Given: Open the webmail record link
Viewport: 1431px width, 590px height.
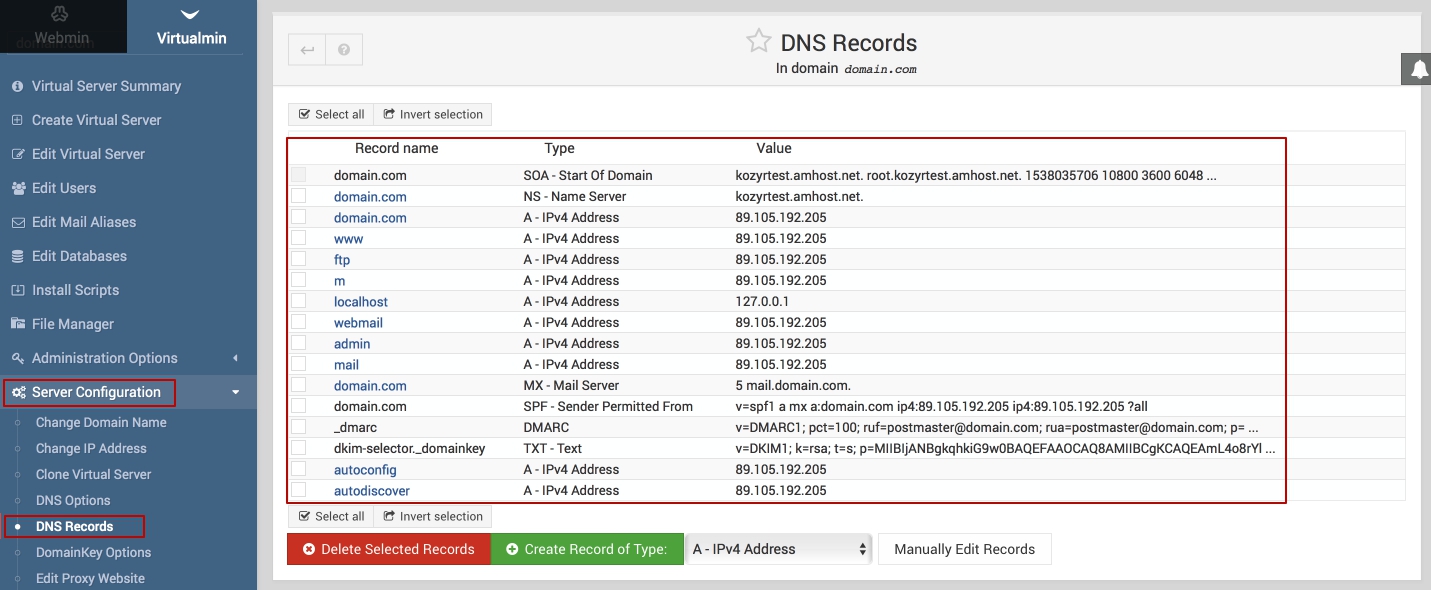Looking at the screenshot, I should pyautogui.click(x=358, y=323).
